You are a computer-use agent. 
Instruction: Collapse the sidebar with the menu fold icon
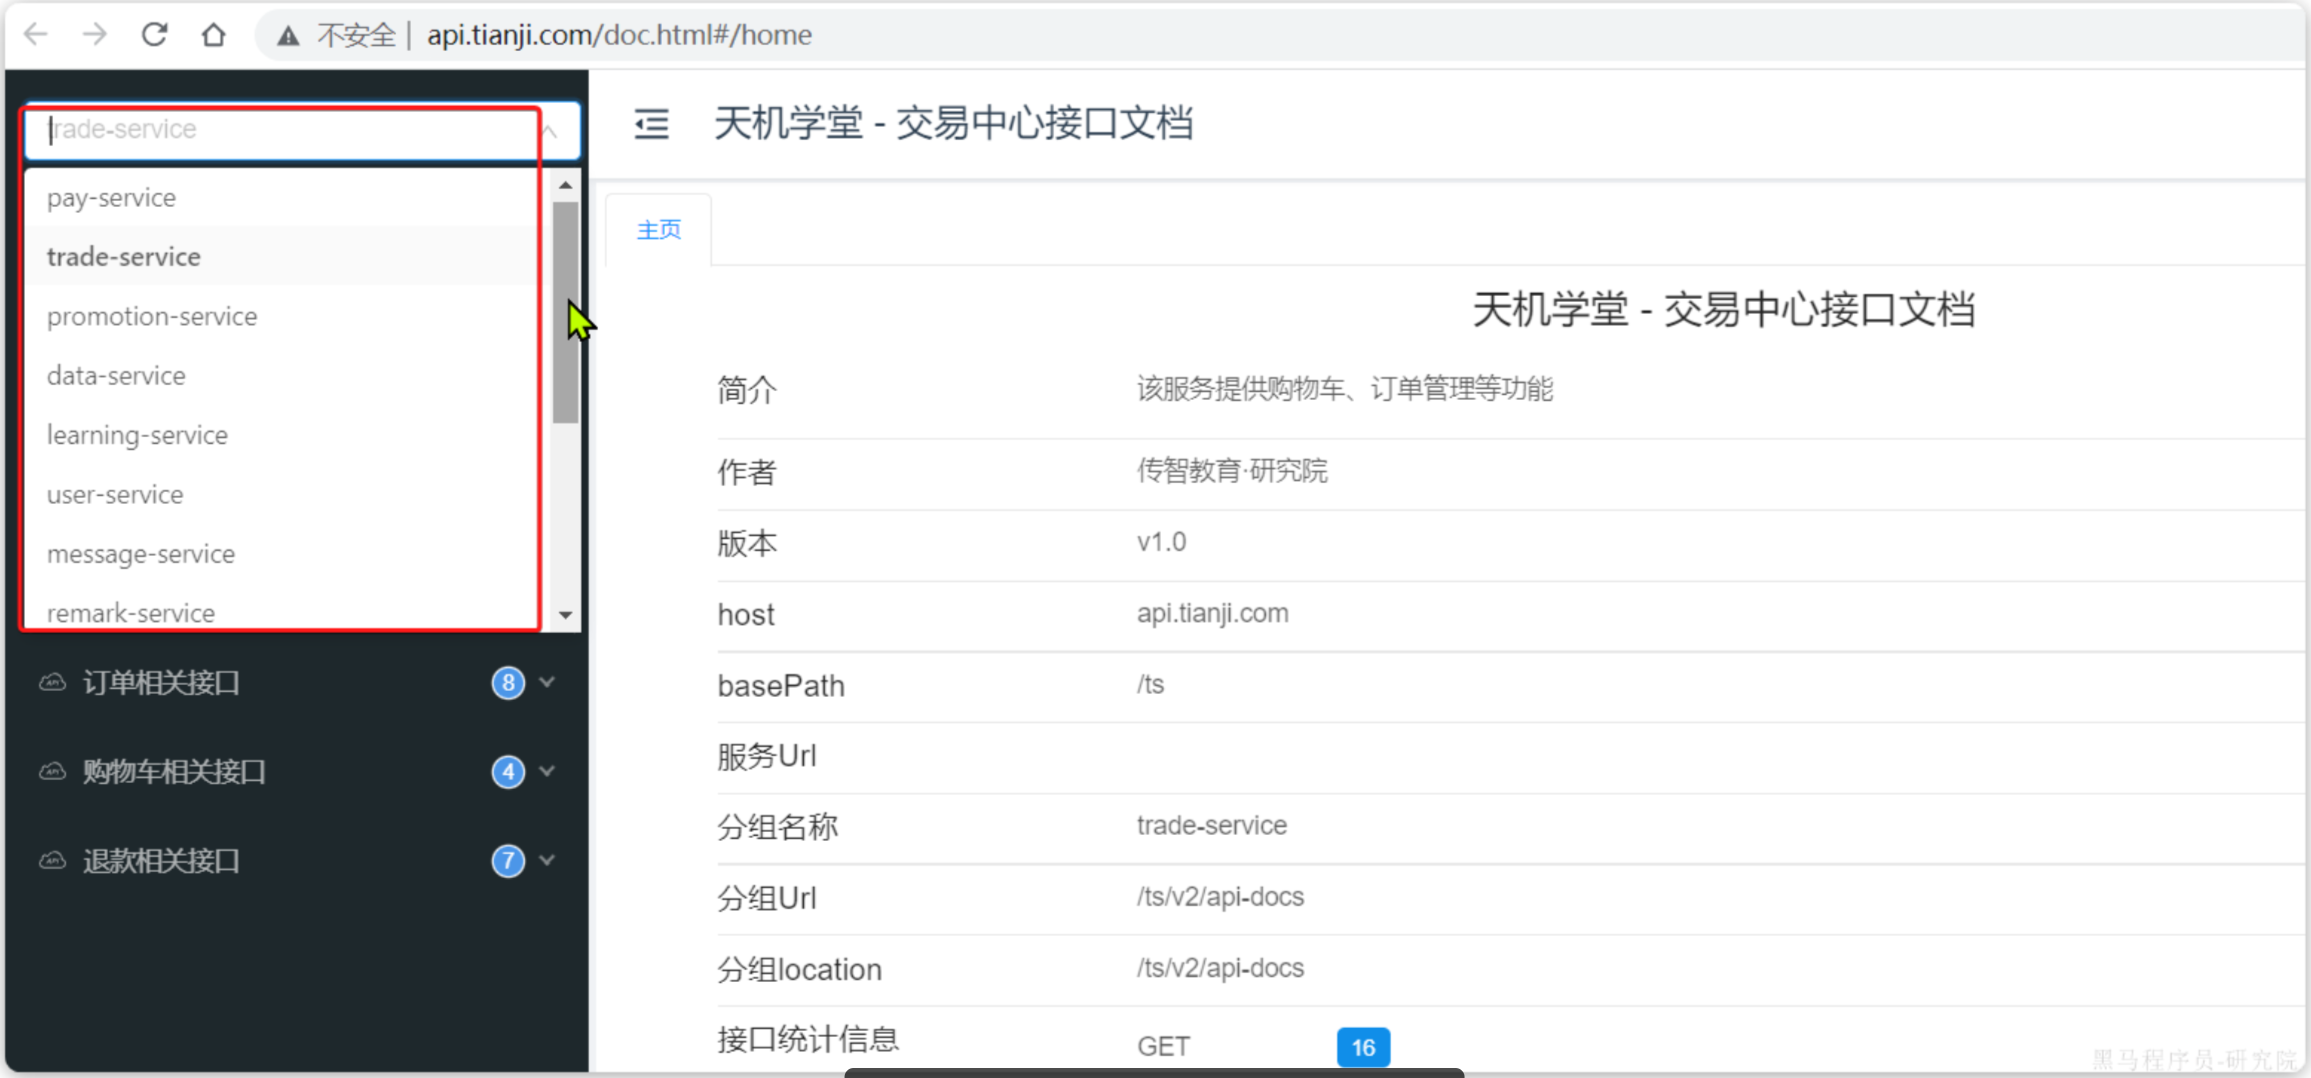(x=652, y=124)
